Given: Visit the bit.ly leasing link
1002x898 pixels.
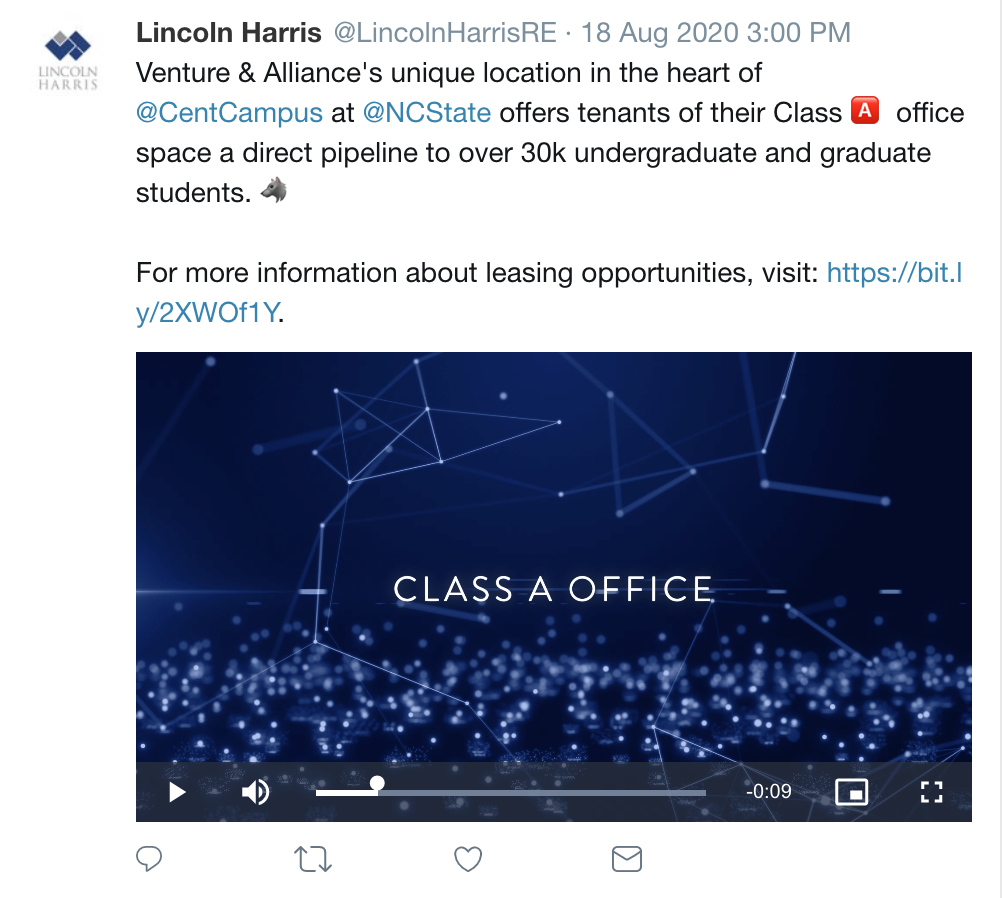Looking at the screenshot, I should 894,273.
